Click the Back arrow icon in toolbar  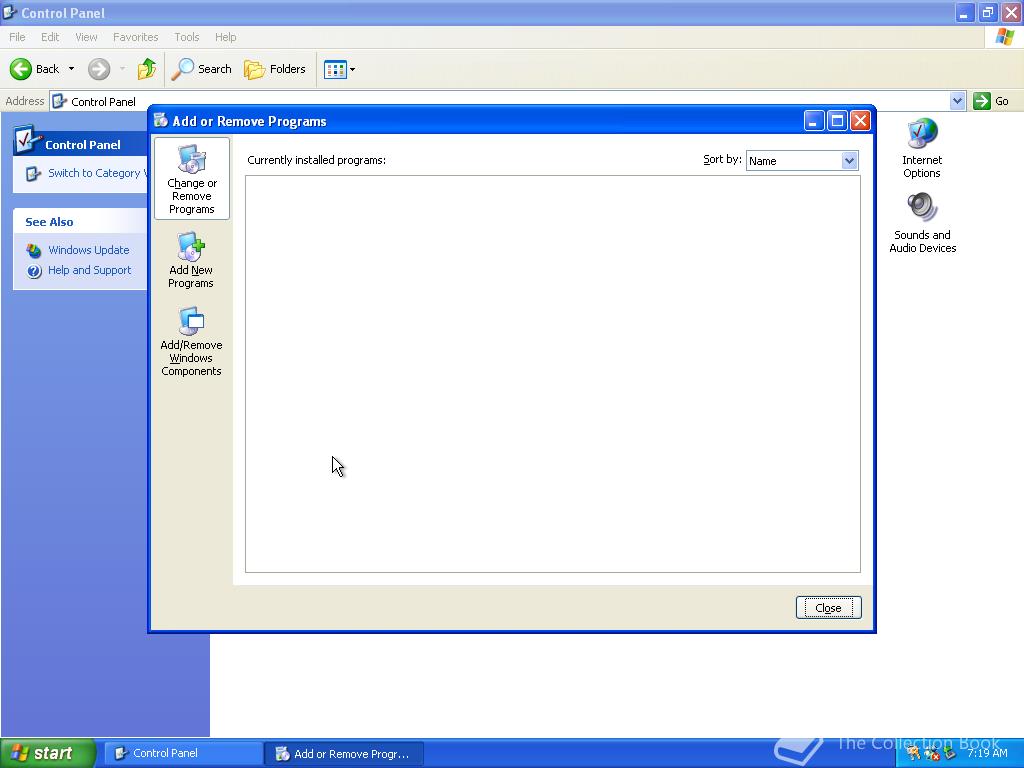[21, 69]
